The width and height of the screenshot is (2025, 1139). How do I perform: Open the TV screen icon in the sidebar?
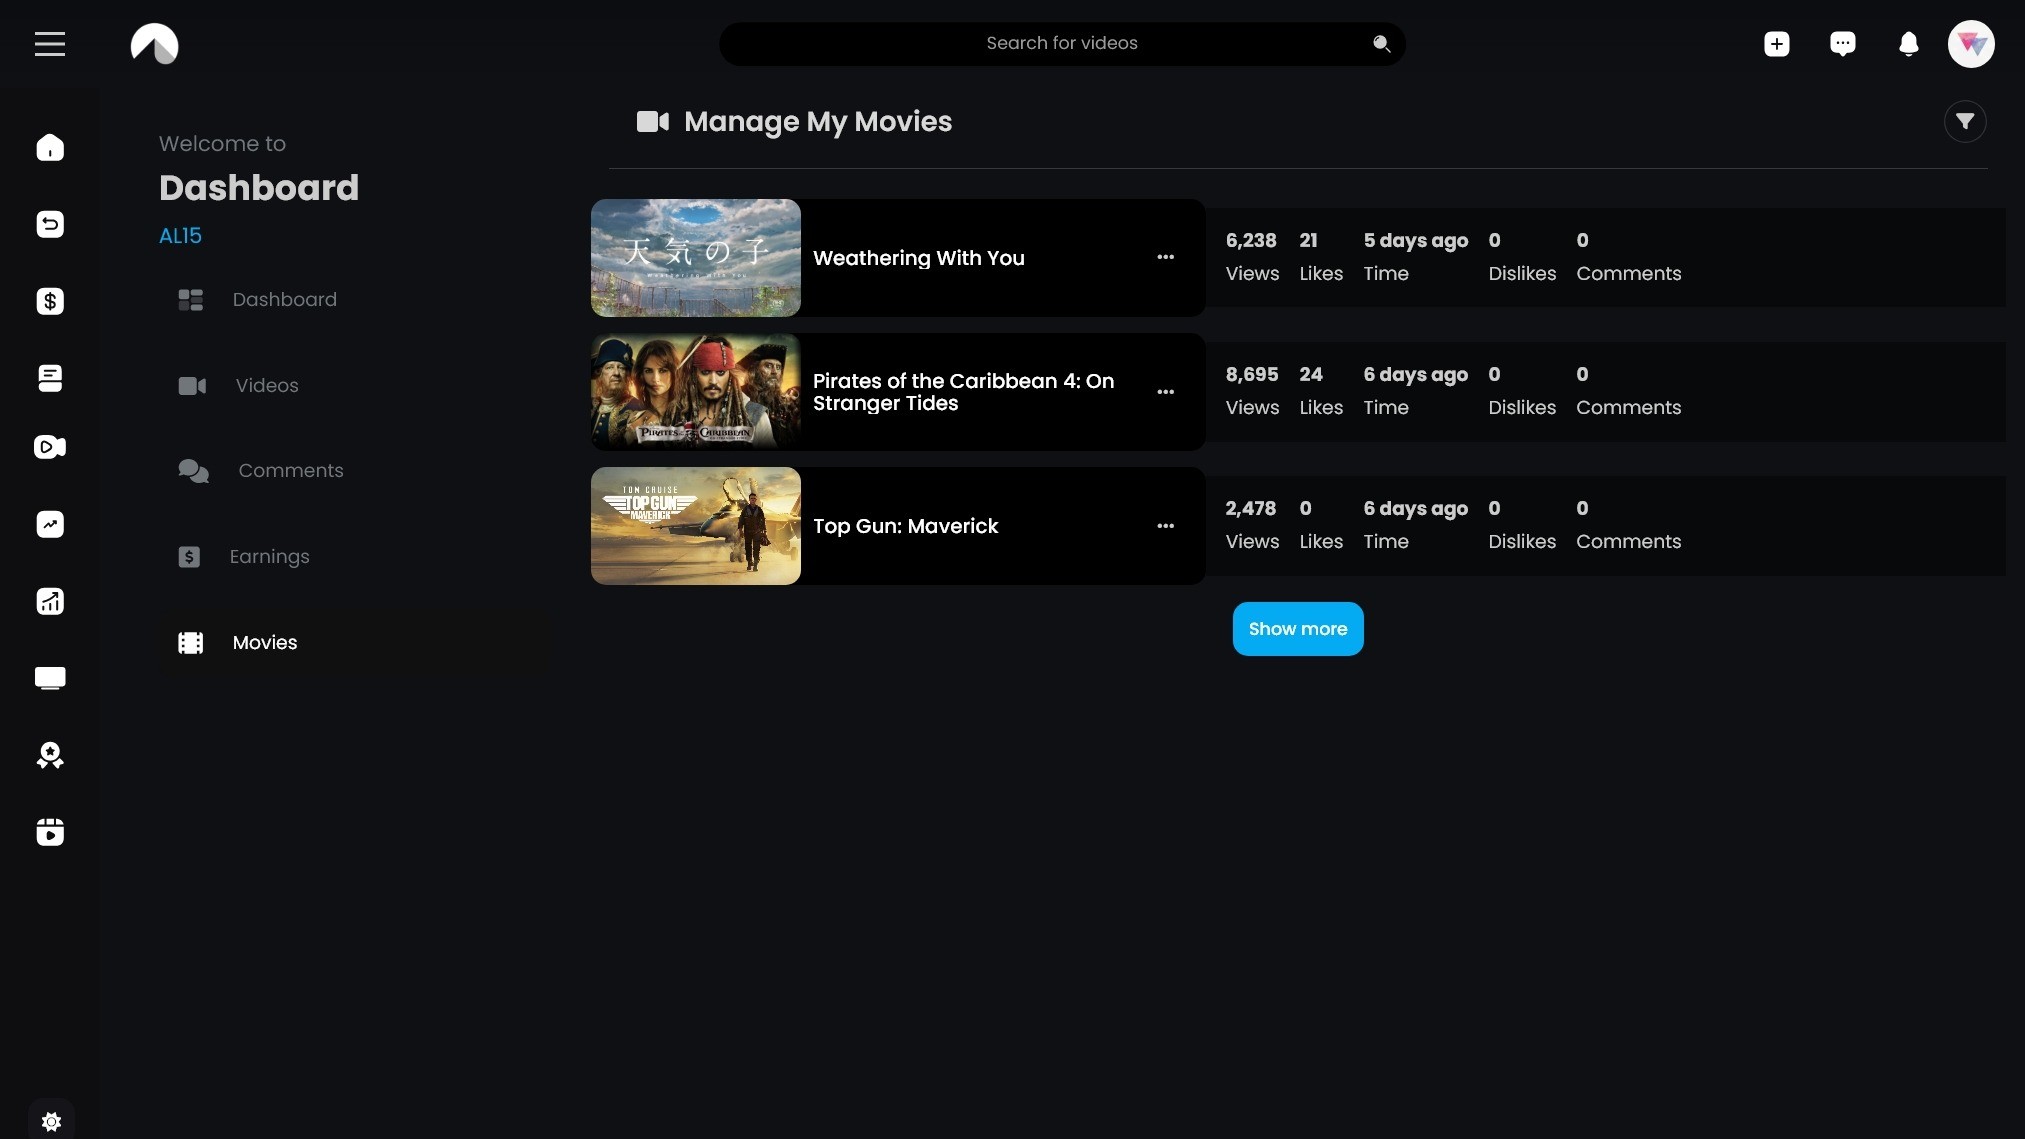(x=50, y=678)
